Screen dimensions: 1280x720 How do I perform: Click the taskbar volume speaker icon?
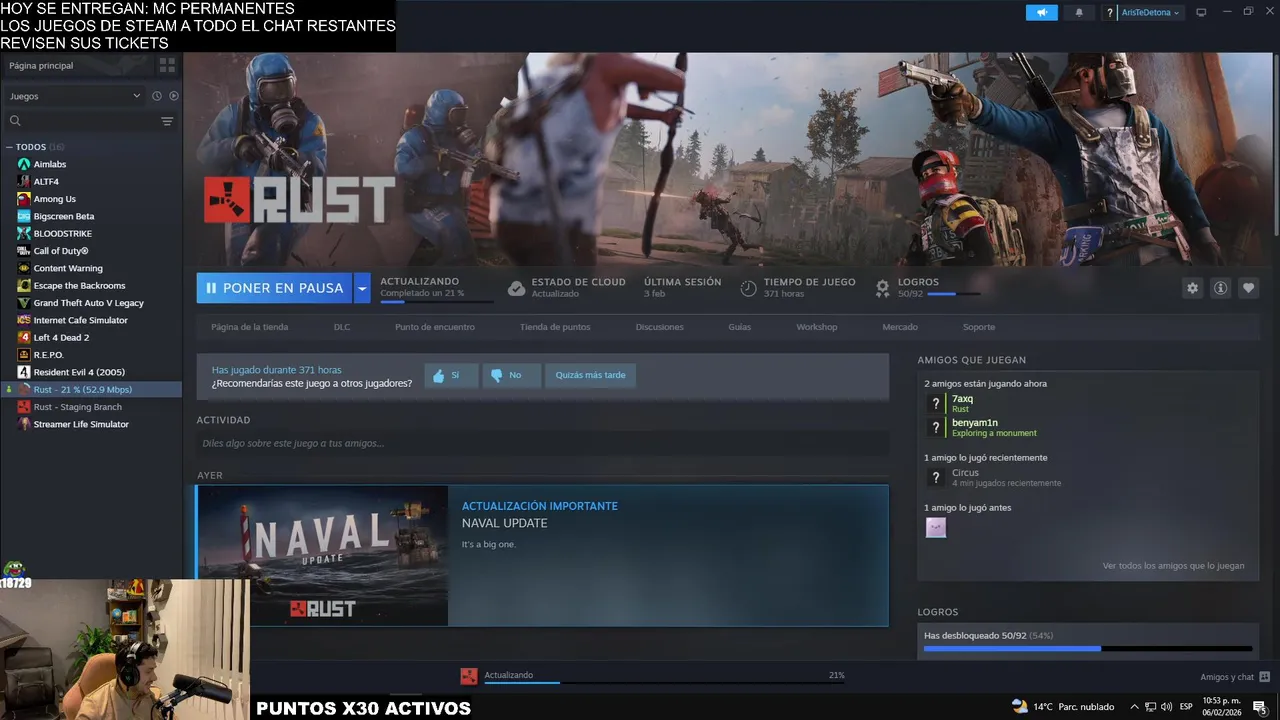[x=1166, y=707]
